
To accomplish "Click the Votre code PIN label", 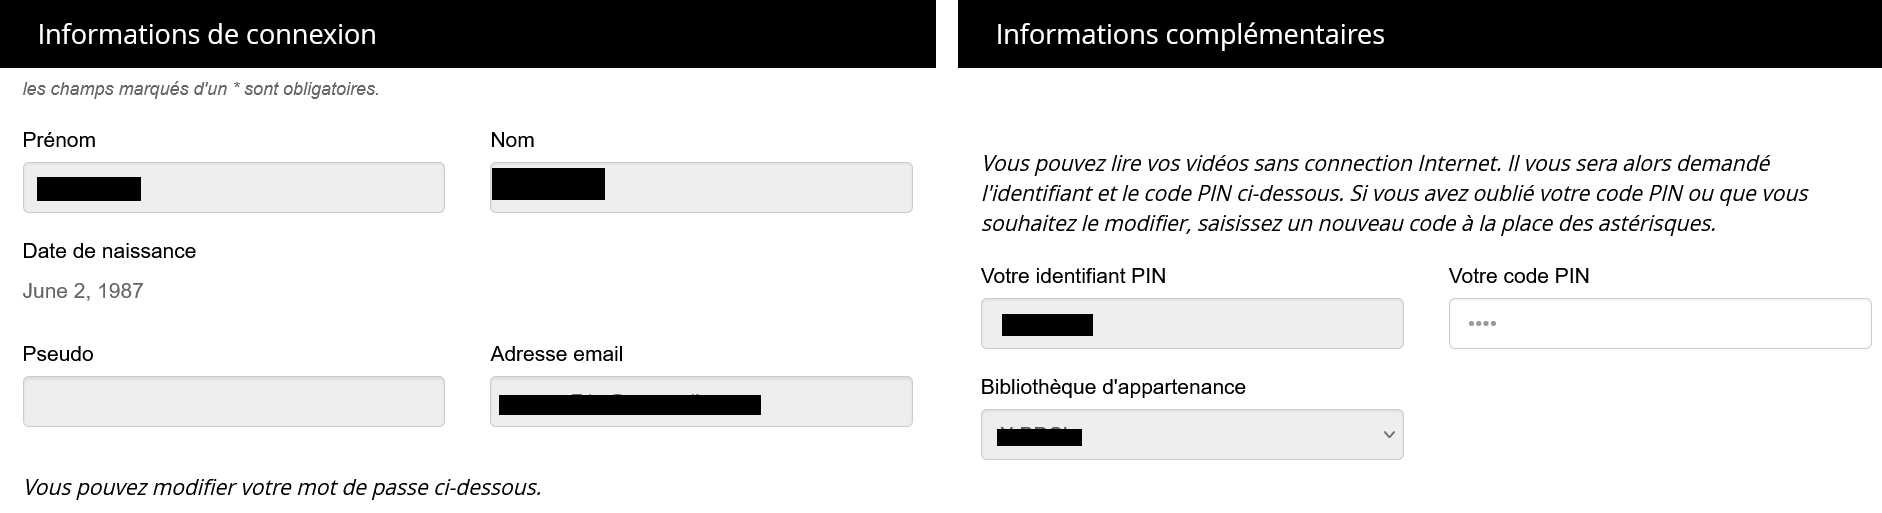I will click(1518, 276).
